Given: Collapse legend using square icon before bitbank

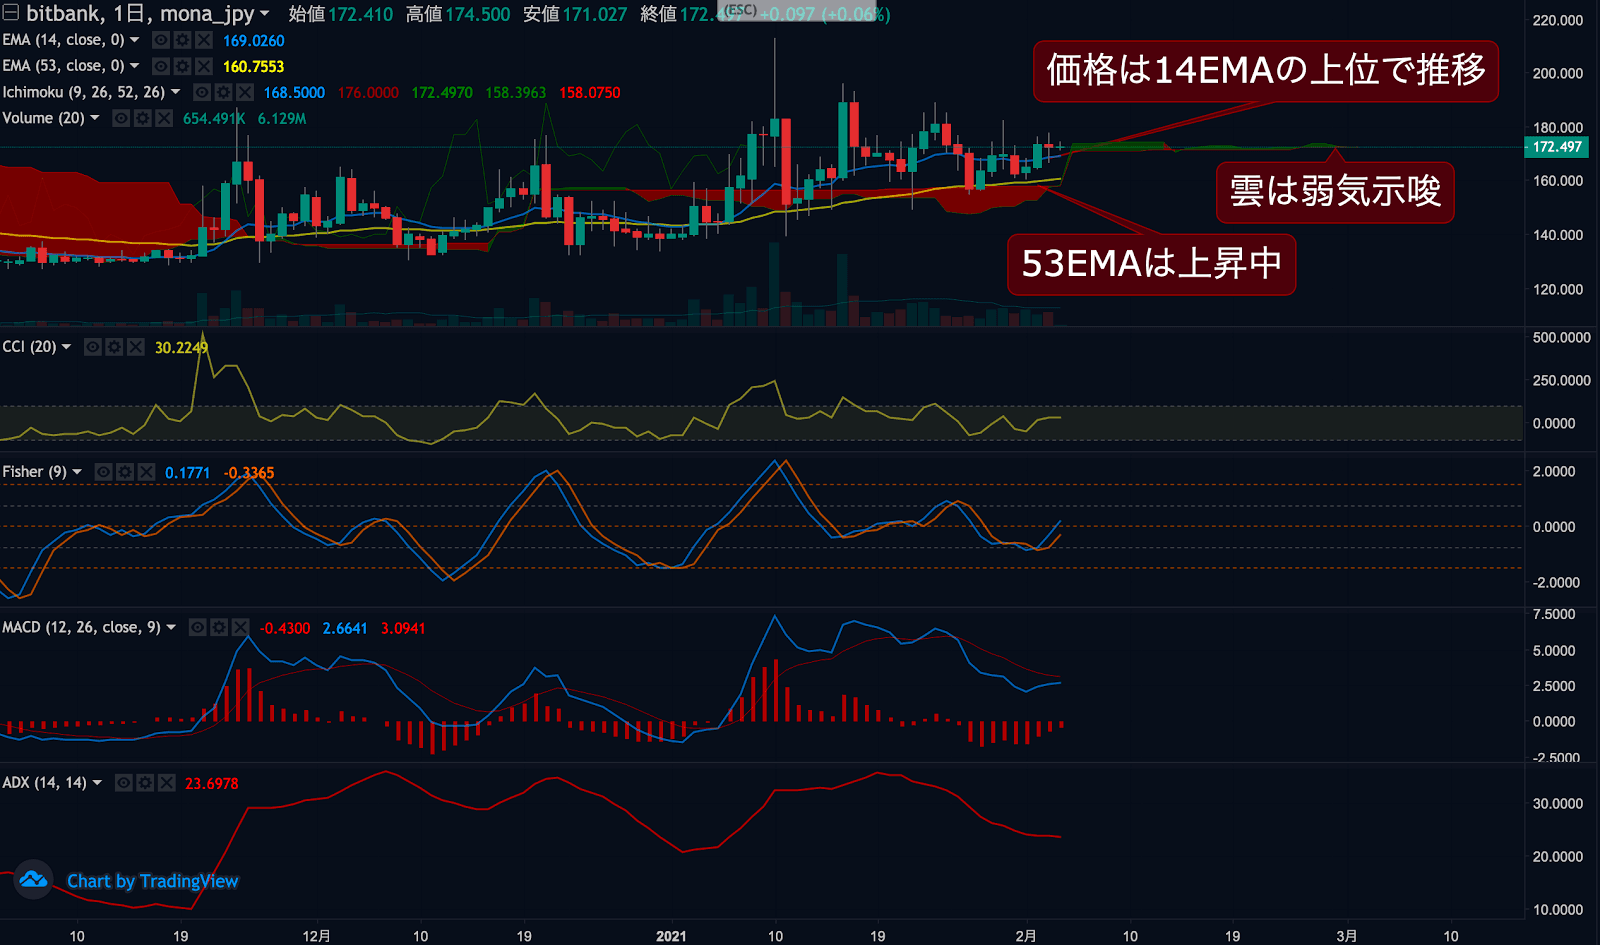Looking at the screenshot, I should (x=11, y=13).
